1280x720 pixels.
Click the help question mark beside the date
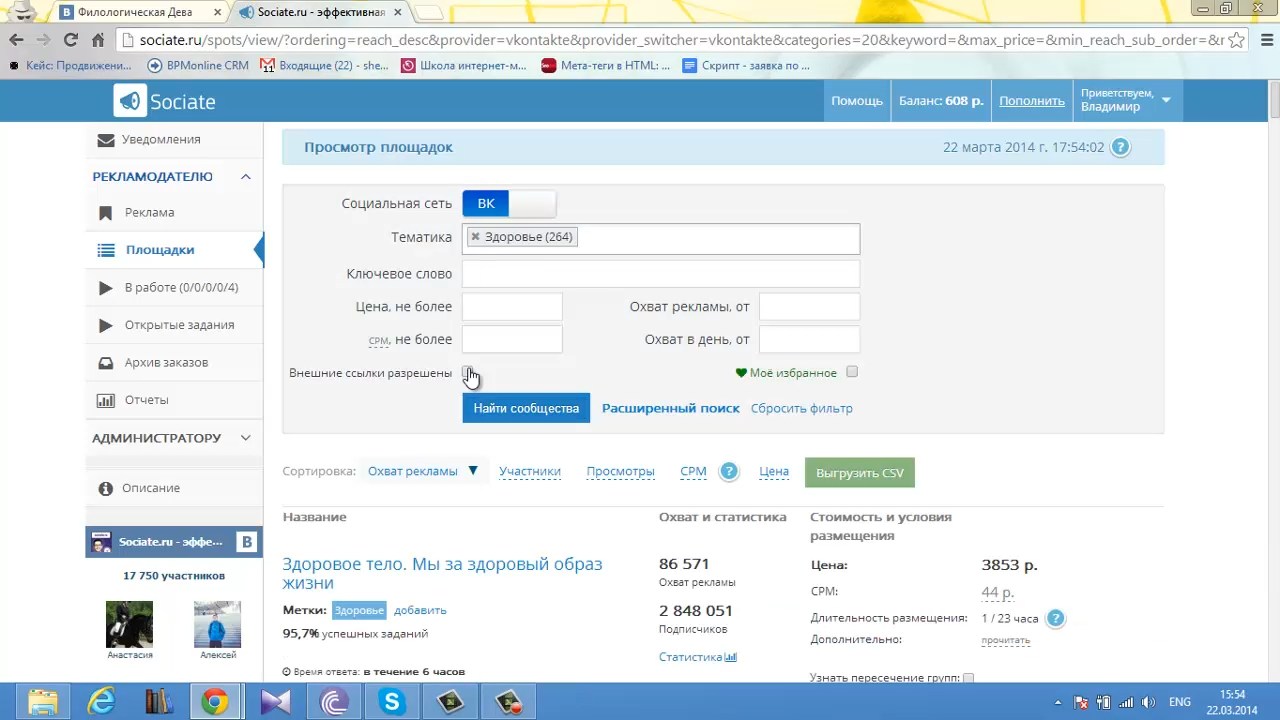[x=1120, y=147]
